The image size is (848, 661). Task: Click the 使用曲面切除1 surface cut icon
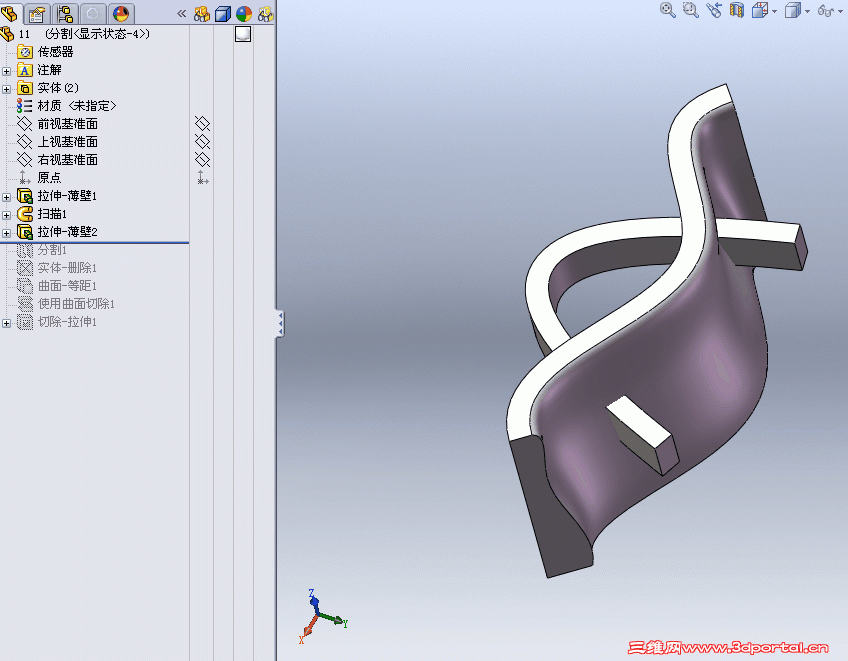(x=25, y=303)
